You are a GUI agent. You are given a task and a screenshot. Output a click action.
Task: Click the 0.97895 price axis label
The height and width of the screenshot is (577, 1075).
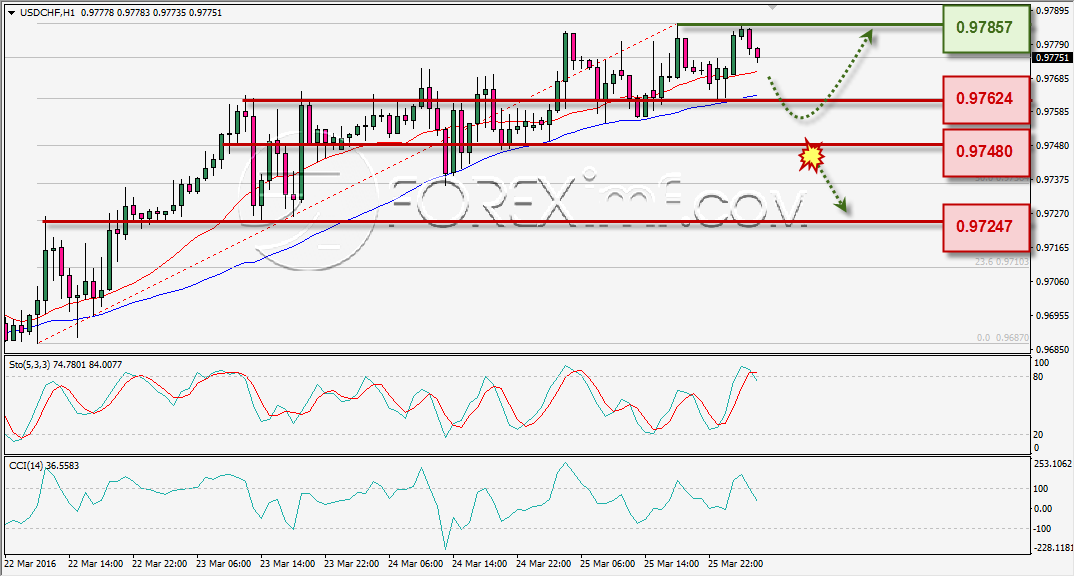(x=1052, y=11)
